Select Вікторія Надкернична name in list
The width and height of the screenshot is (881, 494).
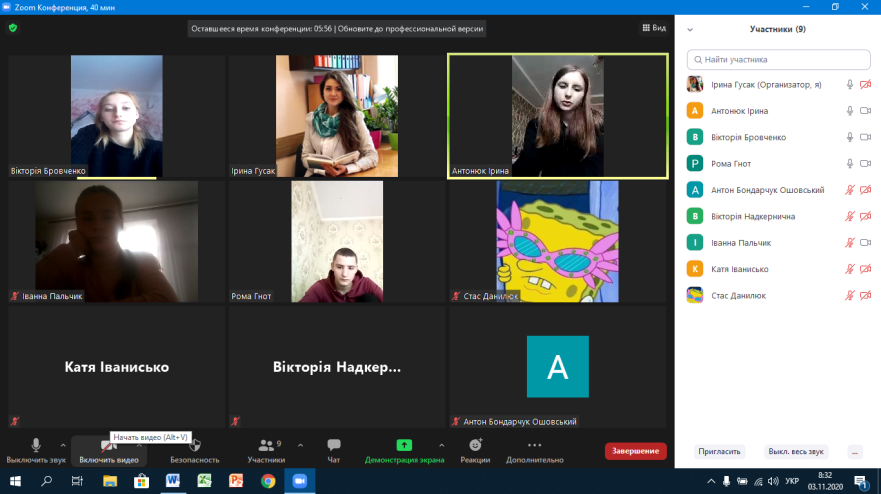(753, 216)
